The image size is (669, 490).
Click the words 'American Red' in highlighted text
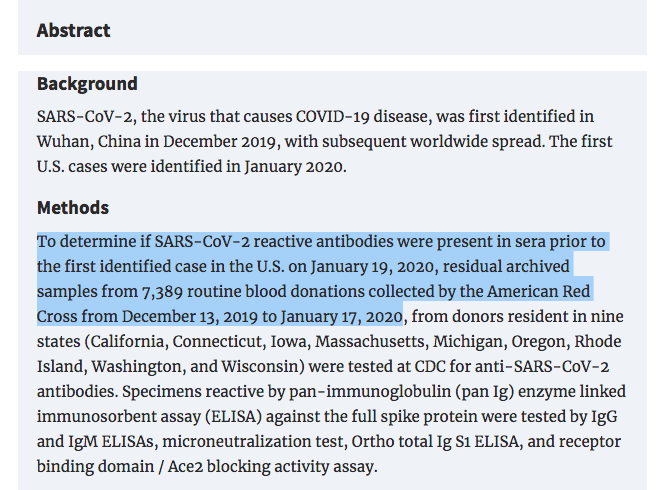[x=538, y=292]
